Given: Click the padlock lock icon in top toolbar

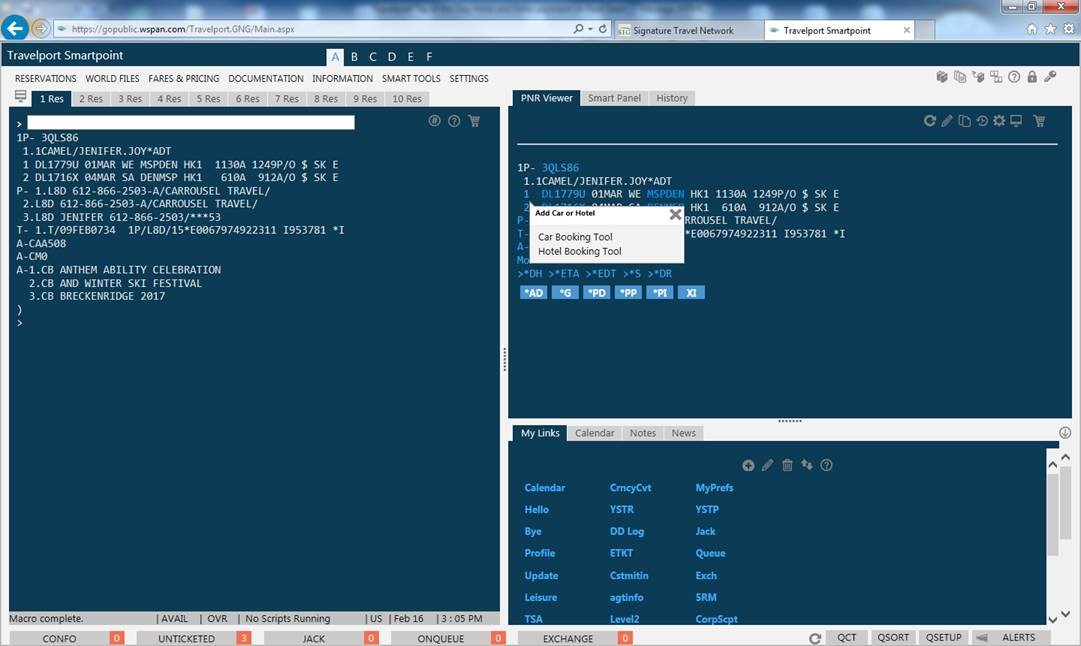Looking at the screenshot, I should pyautogui.click(x=1032, y=77).
